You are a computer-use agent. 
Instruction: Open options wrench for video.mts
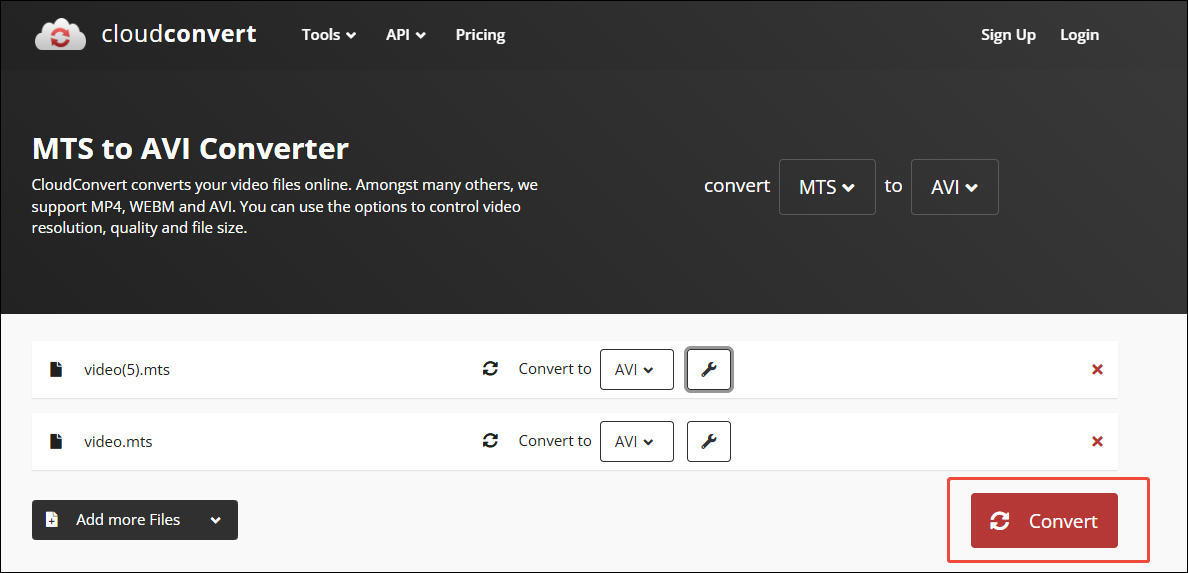(708, 441)
